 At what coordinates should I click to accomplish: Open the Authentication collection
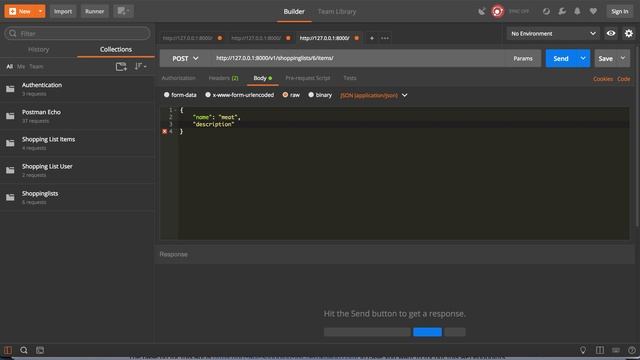(78, 89)
